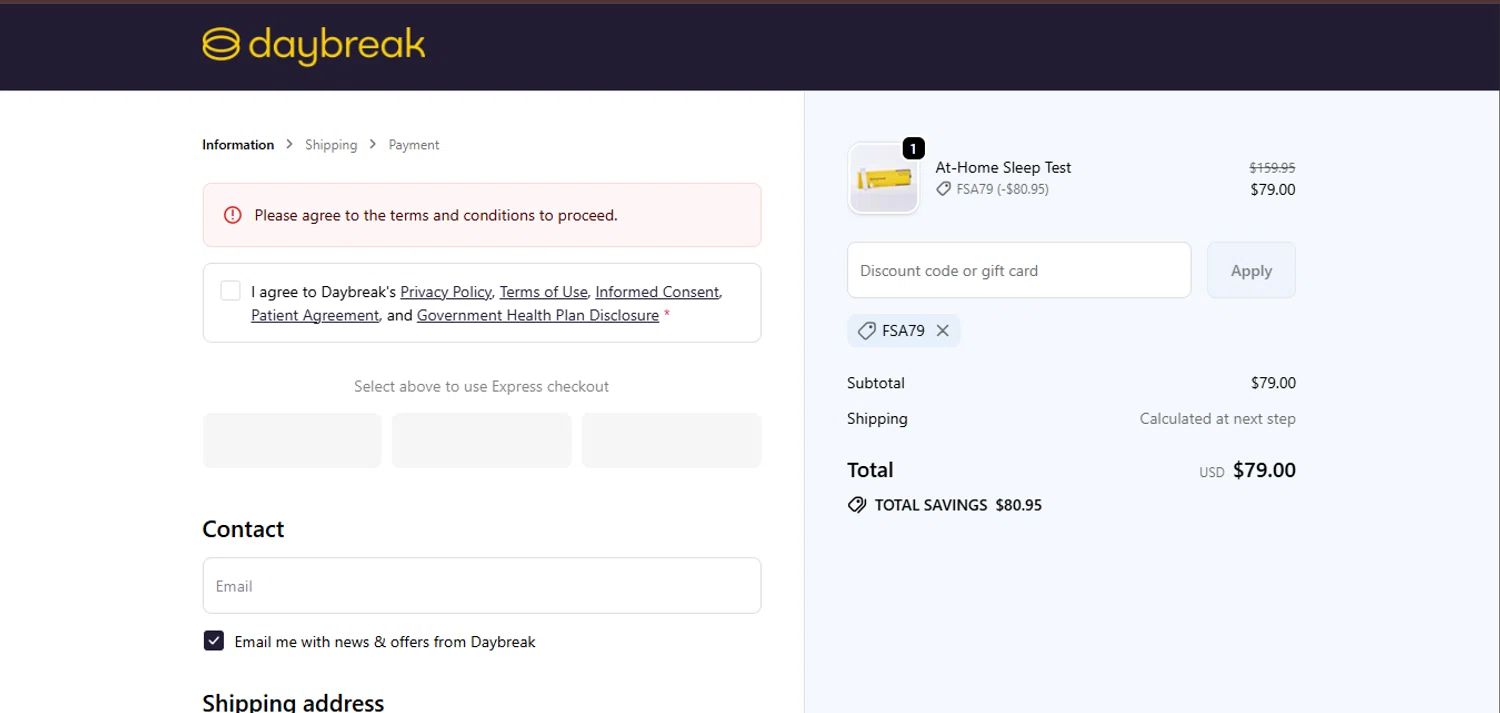Image resolution: width=1500 pixels, height=713 pixels.
Task: Open the Patient Agreement link
Action: coord(315,315)
